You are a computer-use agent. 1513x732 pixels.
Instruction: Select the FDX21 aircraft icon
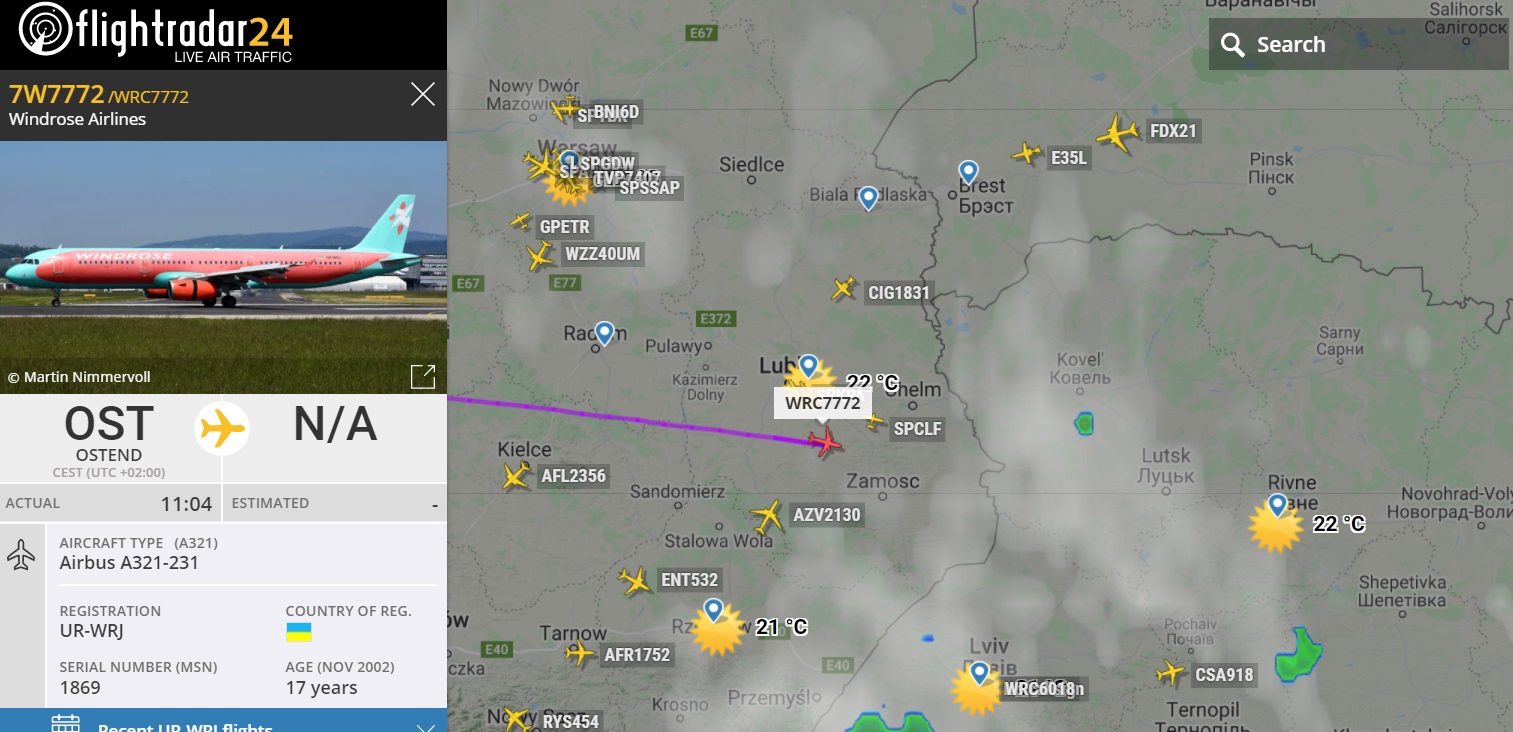[1117, 133]
